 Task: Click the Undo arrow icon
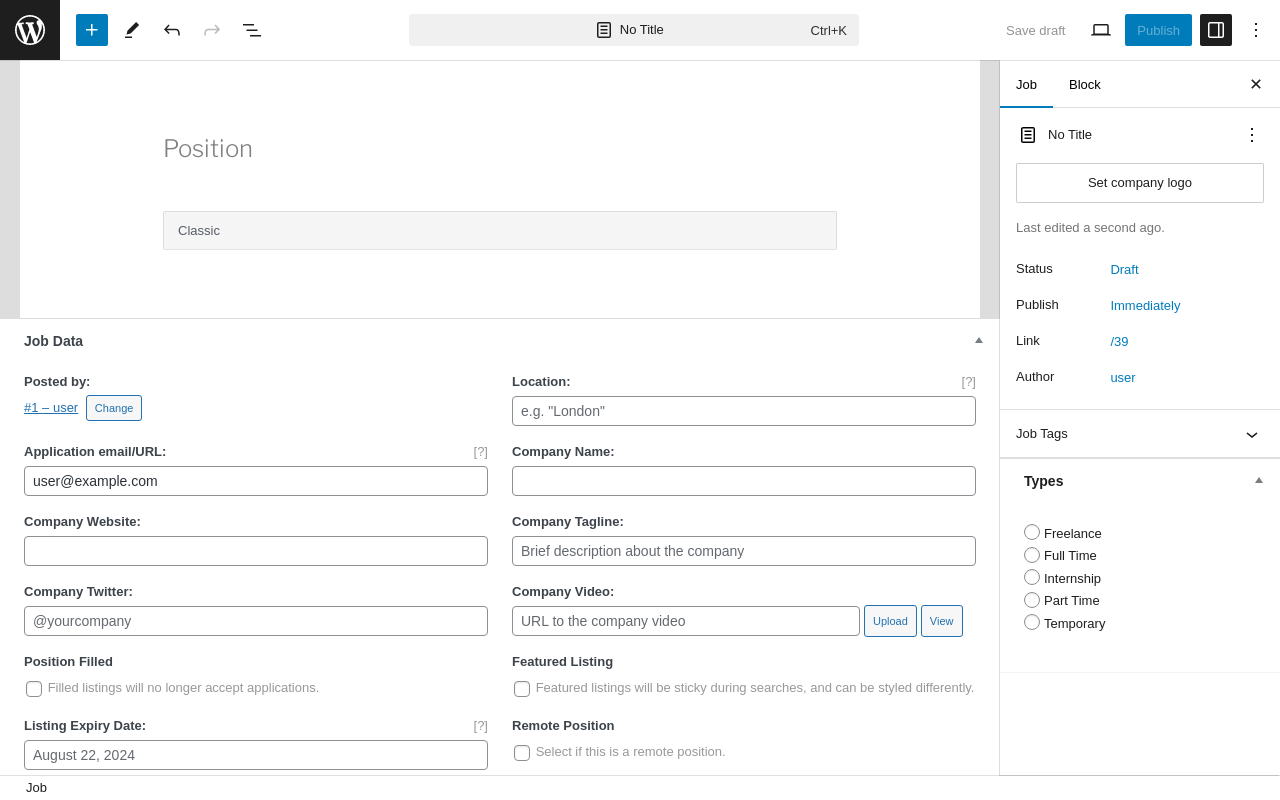pyautogui.click(x=172, y=30)
